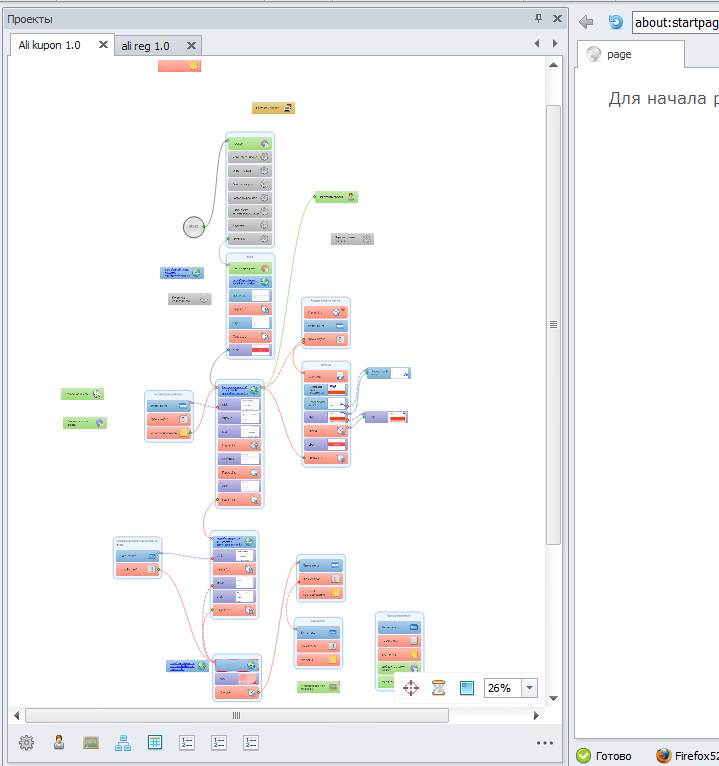The width and height of the screenshot is (719, 766).
Task: Click canvas vertical scrollbar down arrow
Action: 553,698
